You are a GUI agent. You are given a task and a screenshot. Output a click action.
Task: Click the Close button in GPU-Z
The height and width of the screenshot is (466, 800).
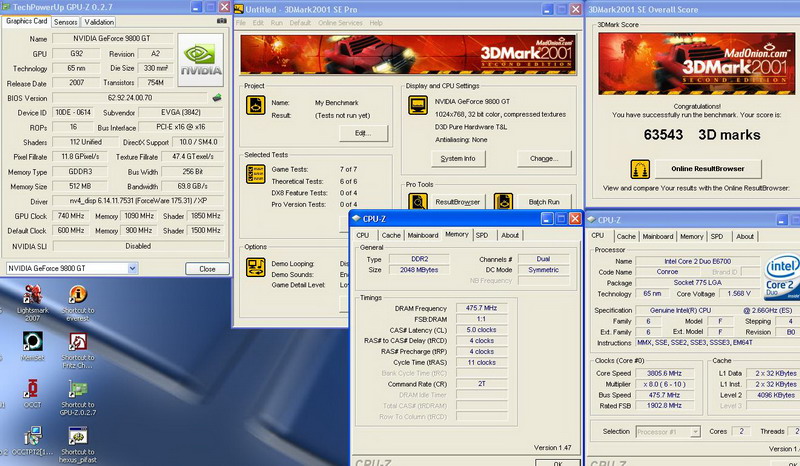(x=207, y=268)
